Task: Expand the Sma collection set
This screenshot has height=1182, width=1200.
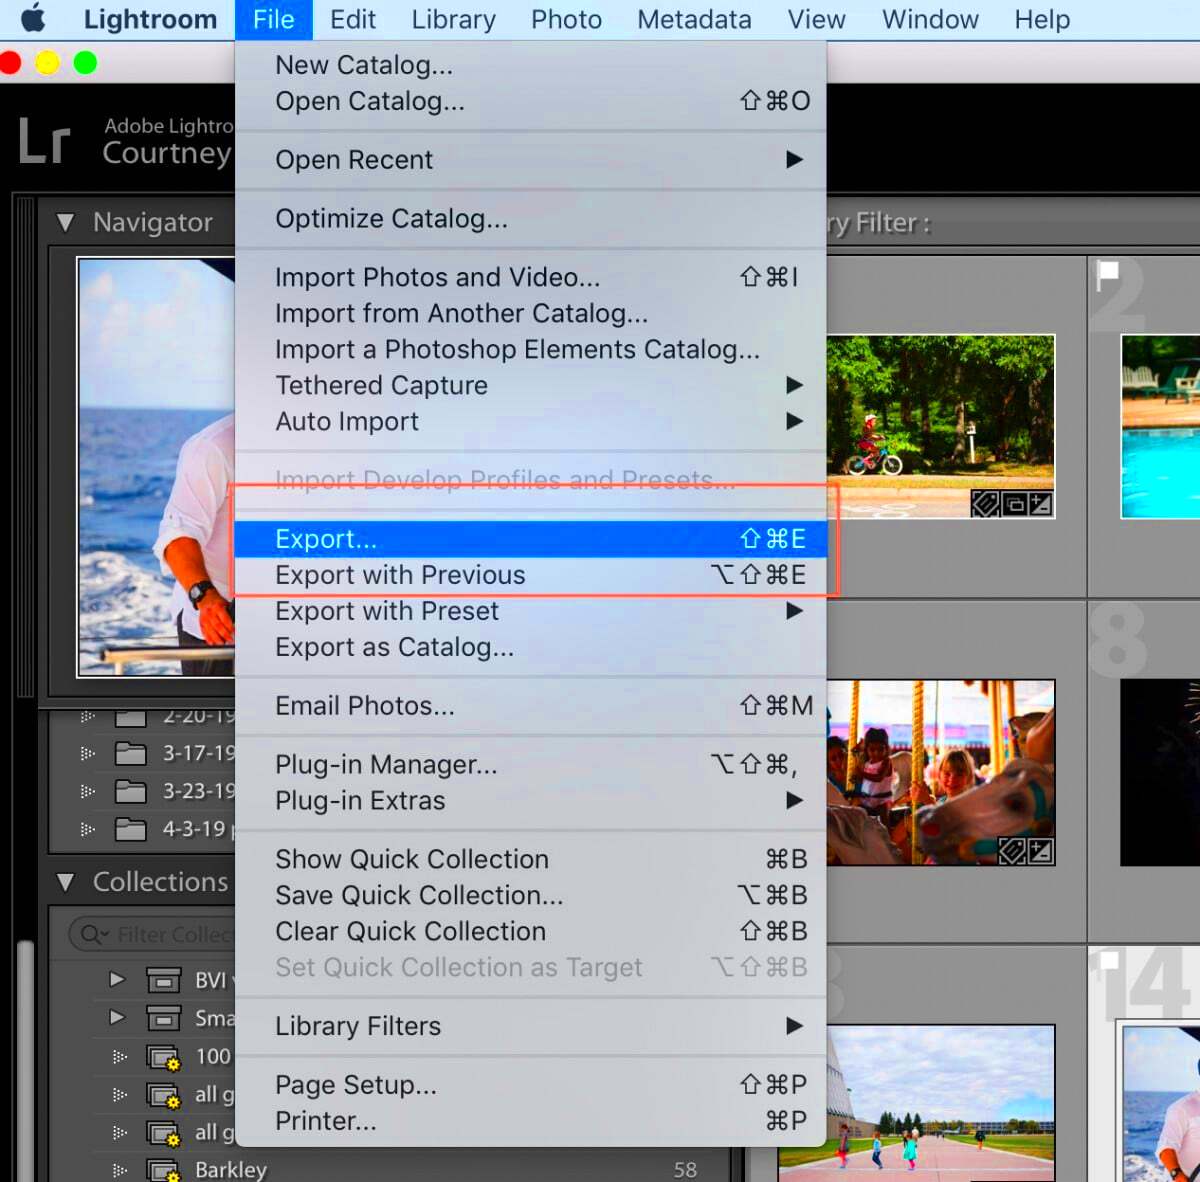Action: 117,1017
